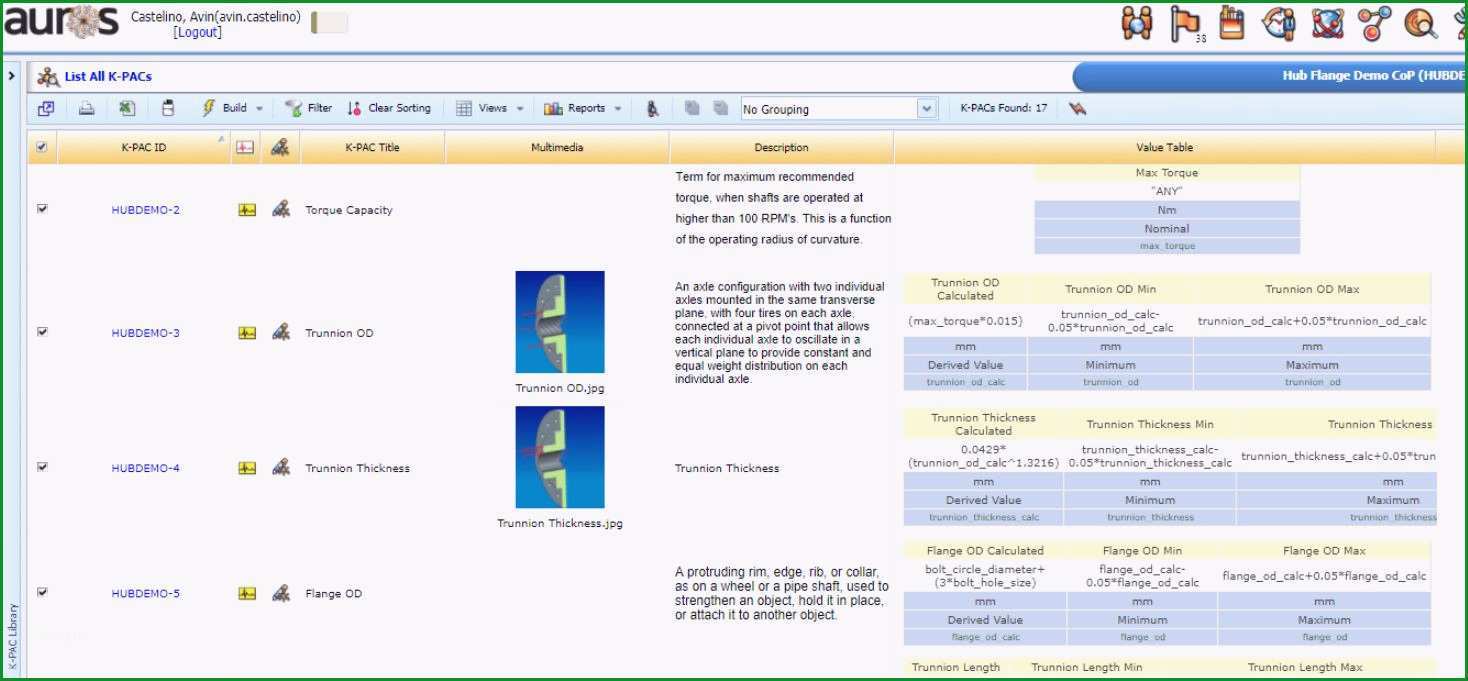
Task: Click the yellow status icon for HUBDEMO-4
Action: 247,468
